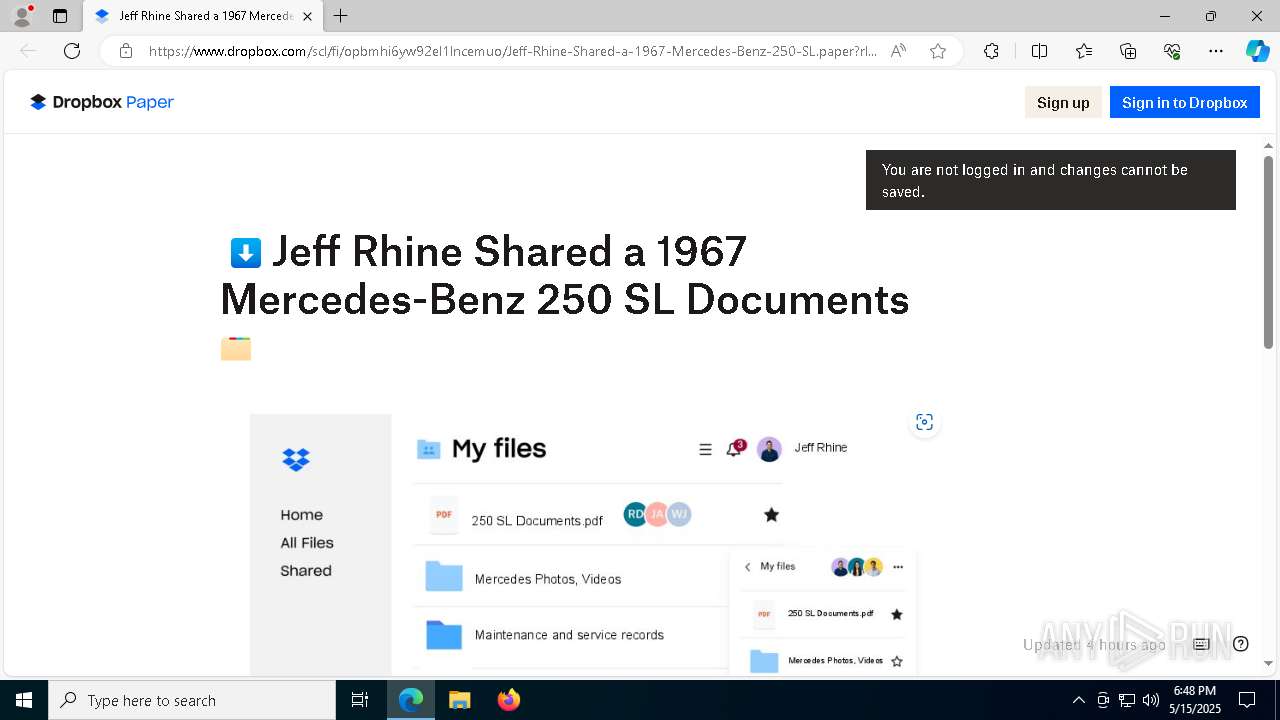Image resolution: width=1280 pixels, height=720 pixels.
Task: Click the taskbar search box
Action: coord(192,700)
